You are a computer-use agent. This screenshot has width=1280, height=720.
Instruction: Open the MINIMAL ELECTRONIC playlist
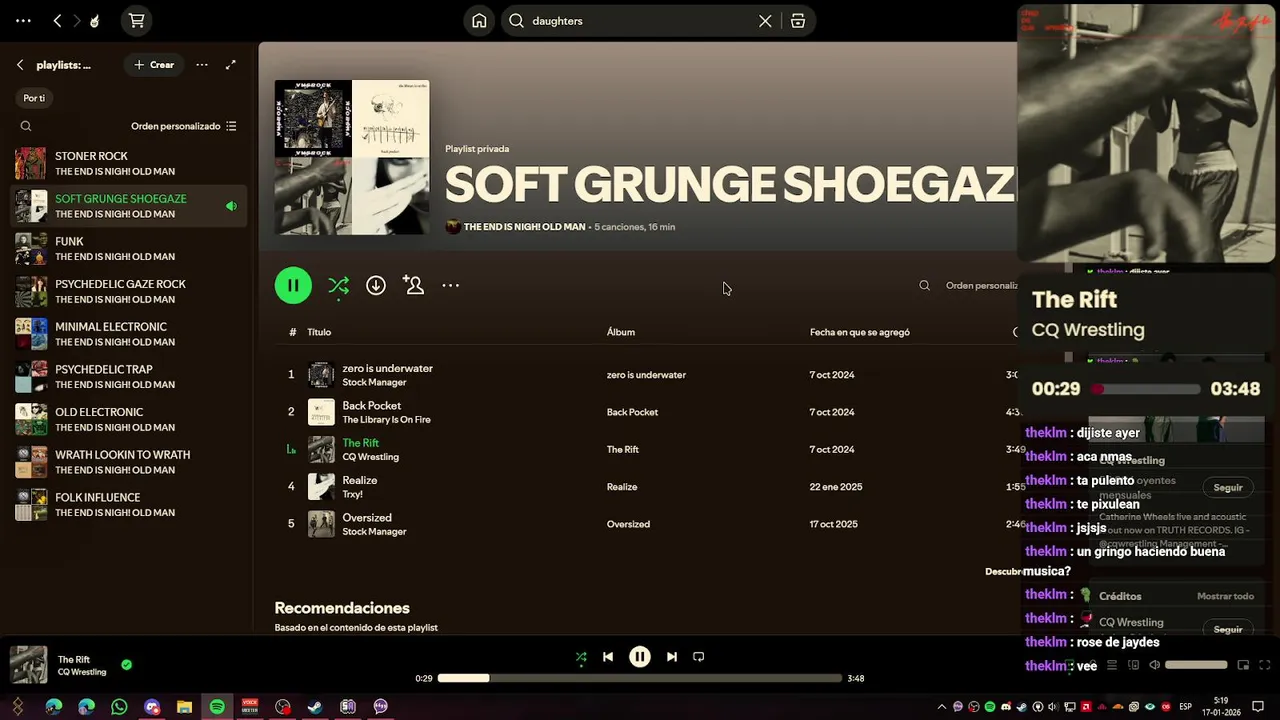(130, 334)
